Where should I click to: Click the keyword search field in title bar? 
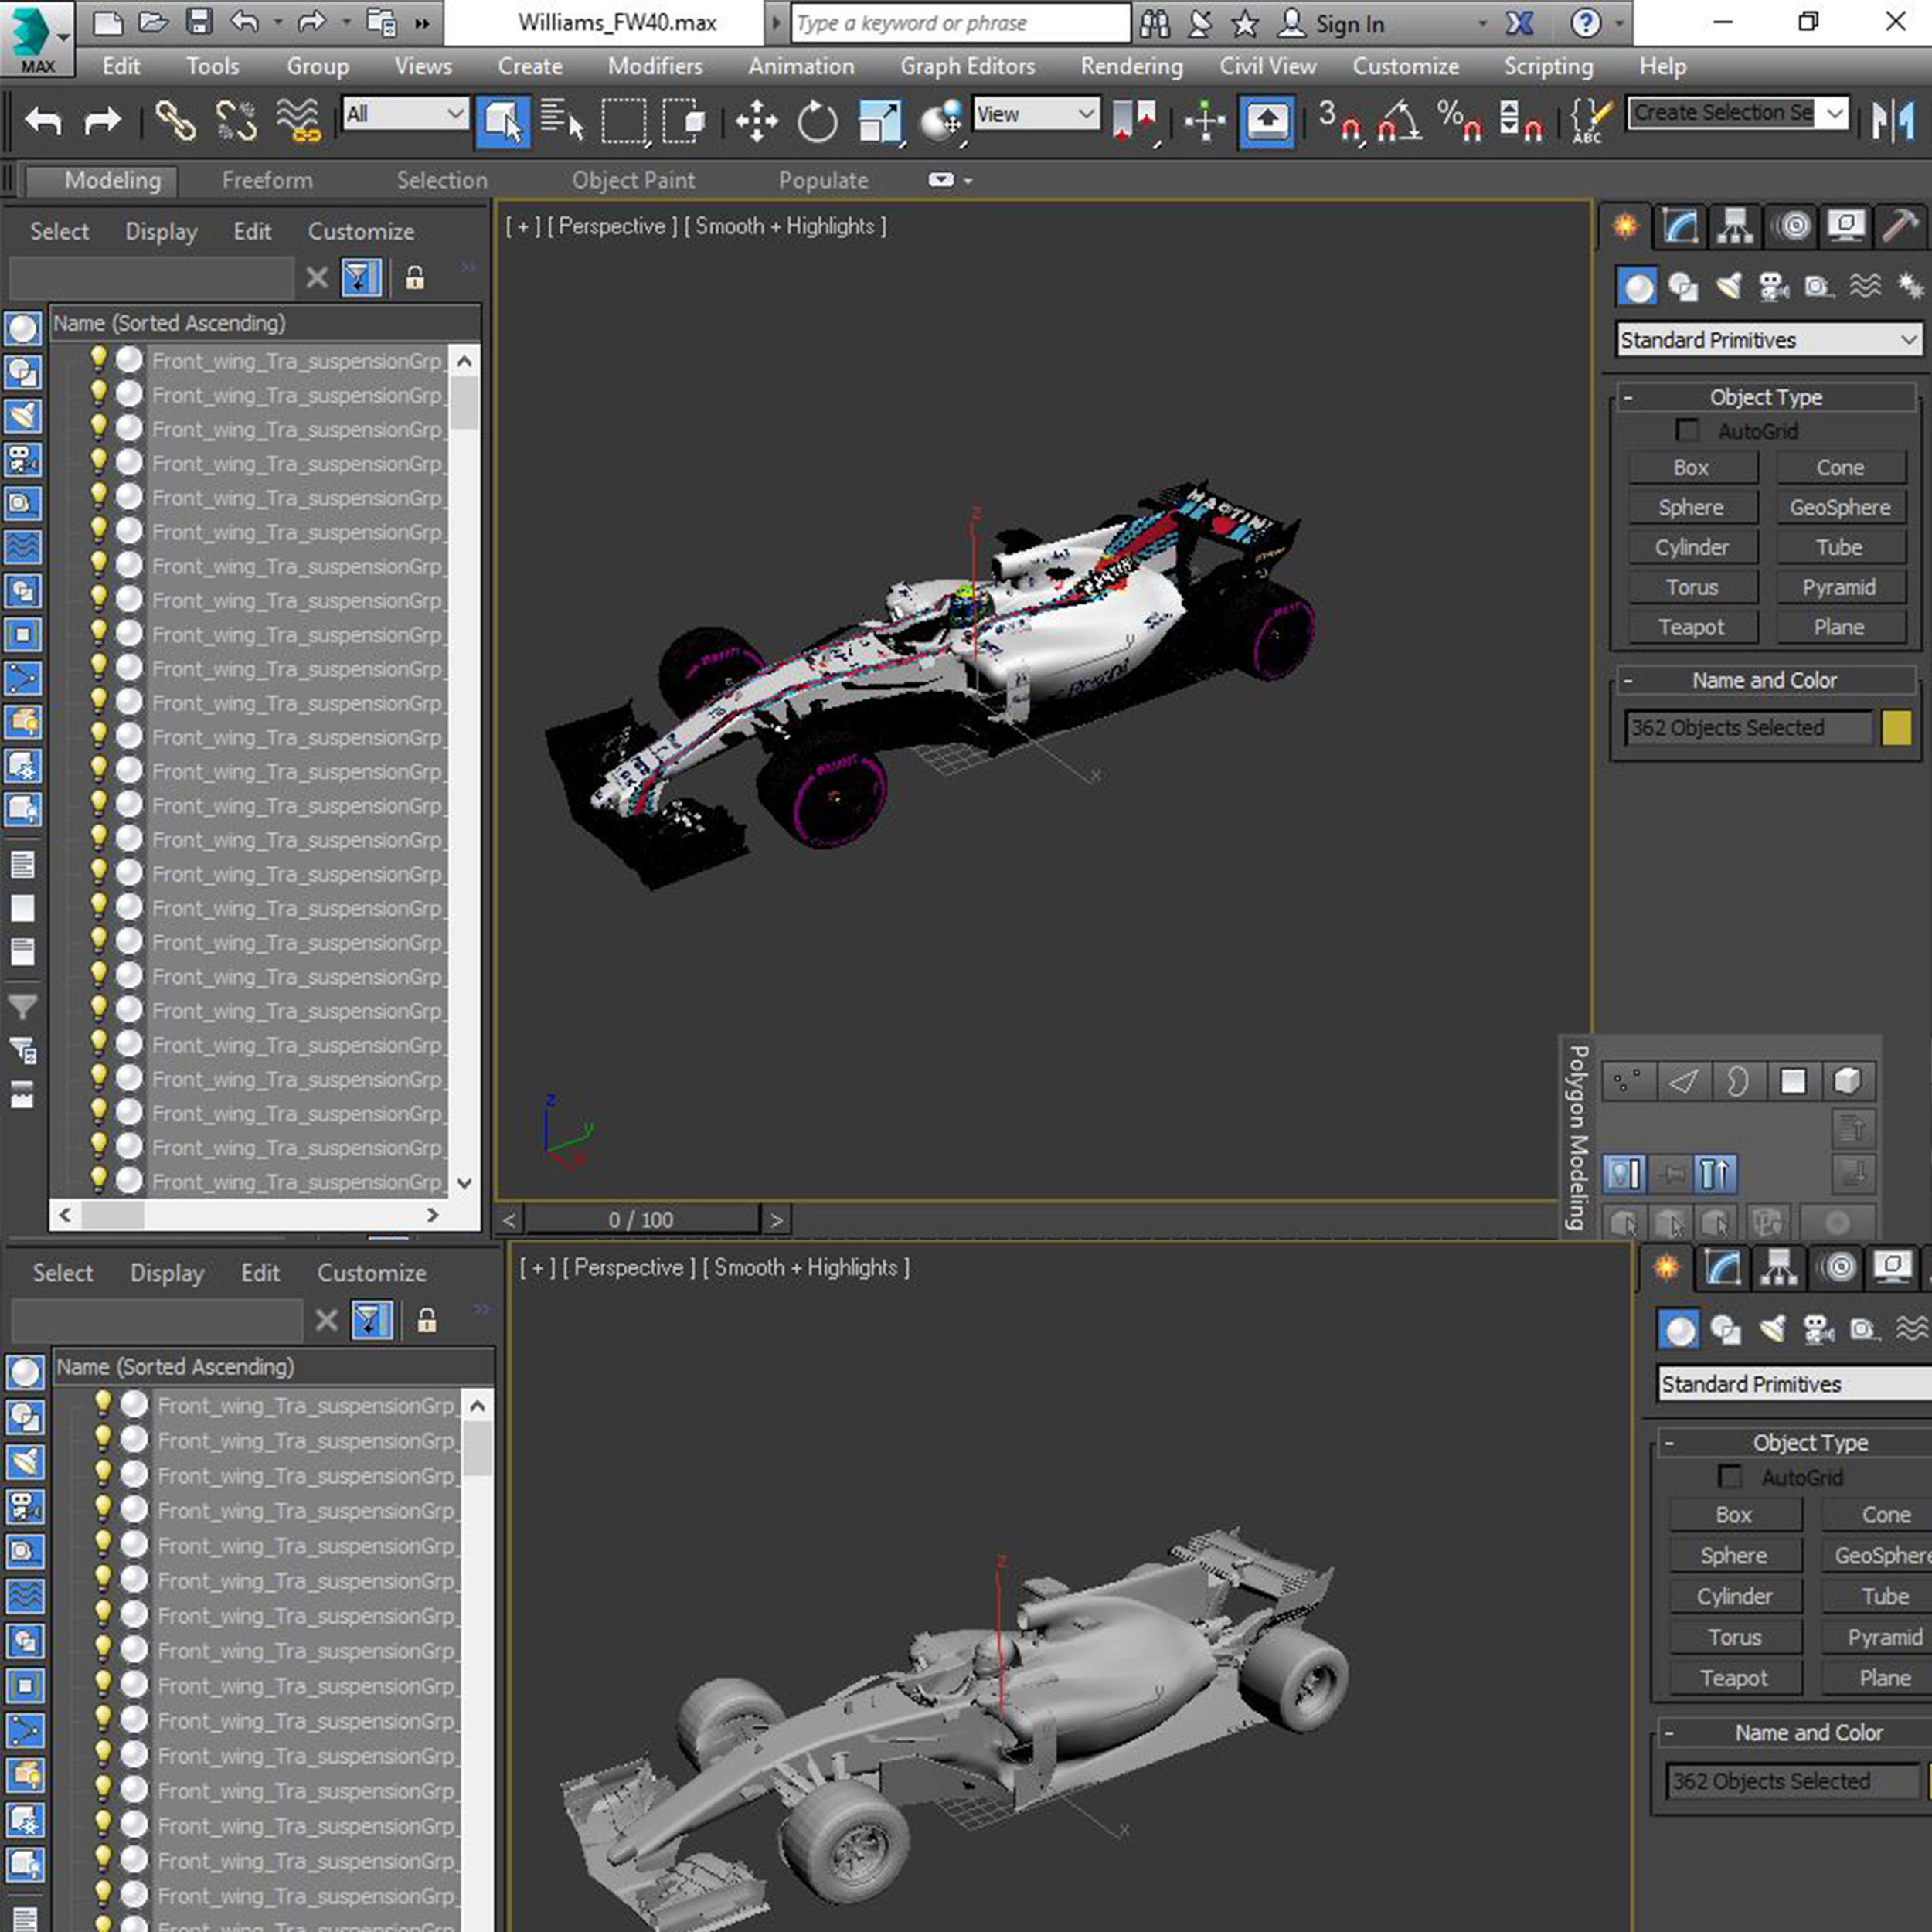[959, 23]
